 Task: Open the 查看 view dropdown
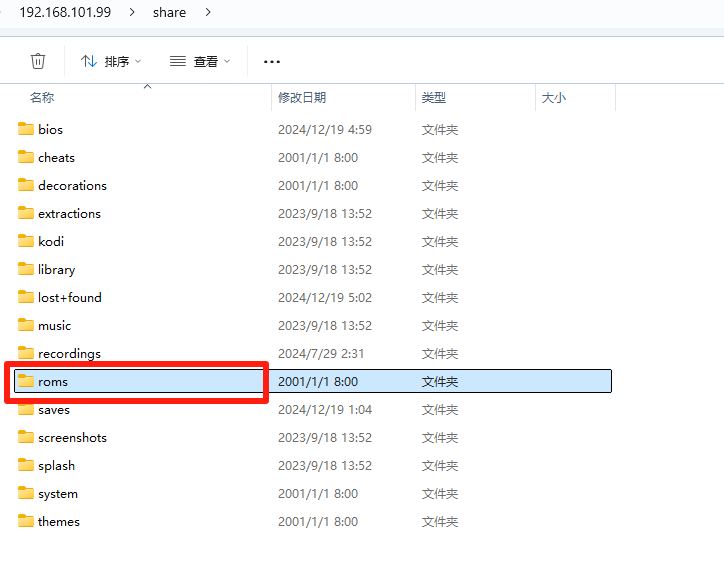(200, 61)
